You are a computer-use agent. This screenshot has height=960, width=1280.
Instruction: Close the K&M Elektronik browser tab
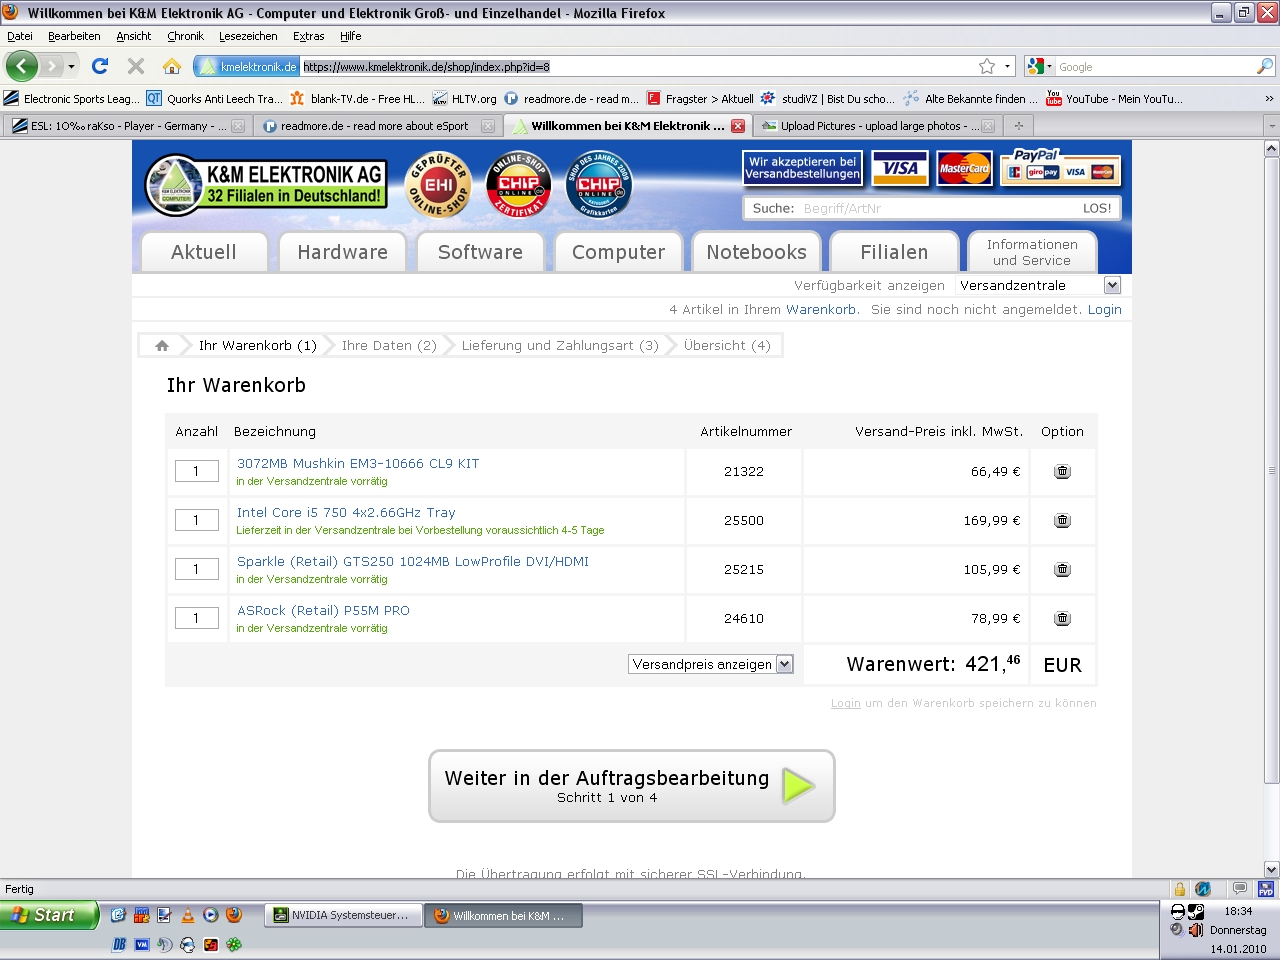[x=738, y=126]
